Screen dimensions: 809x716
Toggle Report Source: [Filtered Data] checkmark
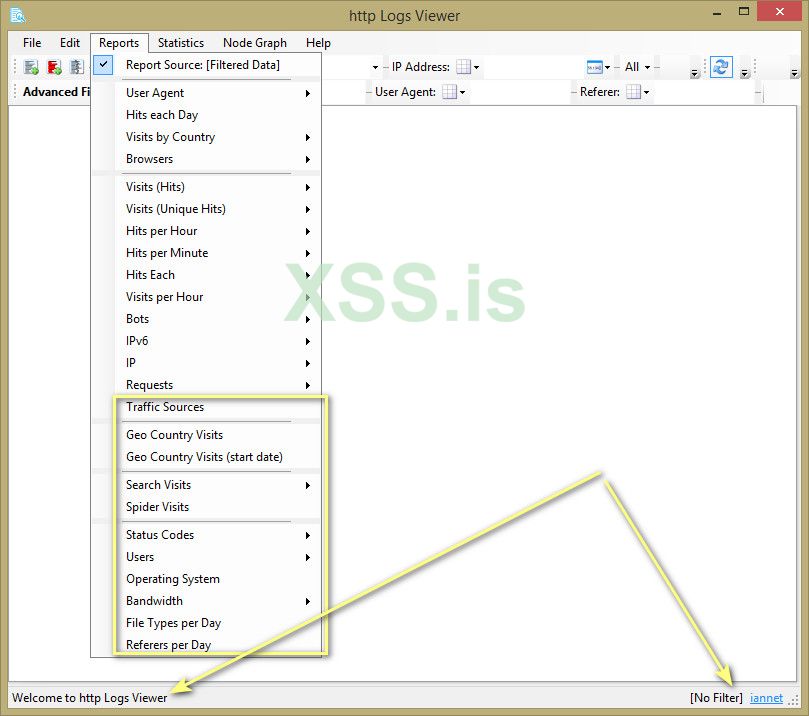(x=103, y=65)
